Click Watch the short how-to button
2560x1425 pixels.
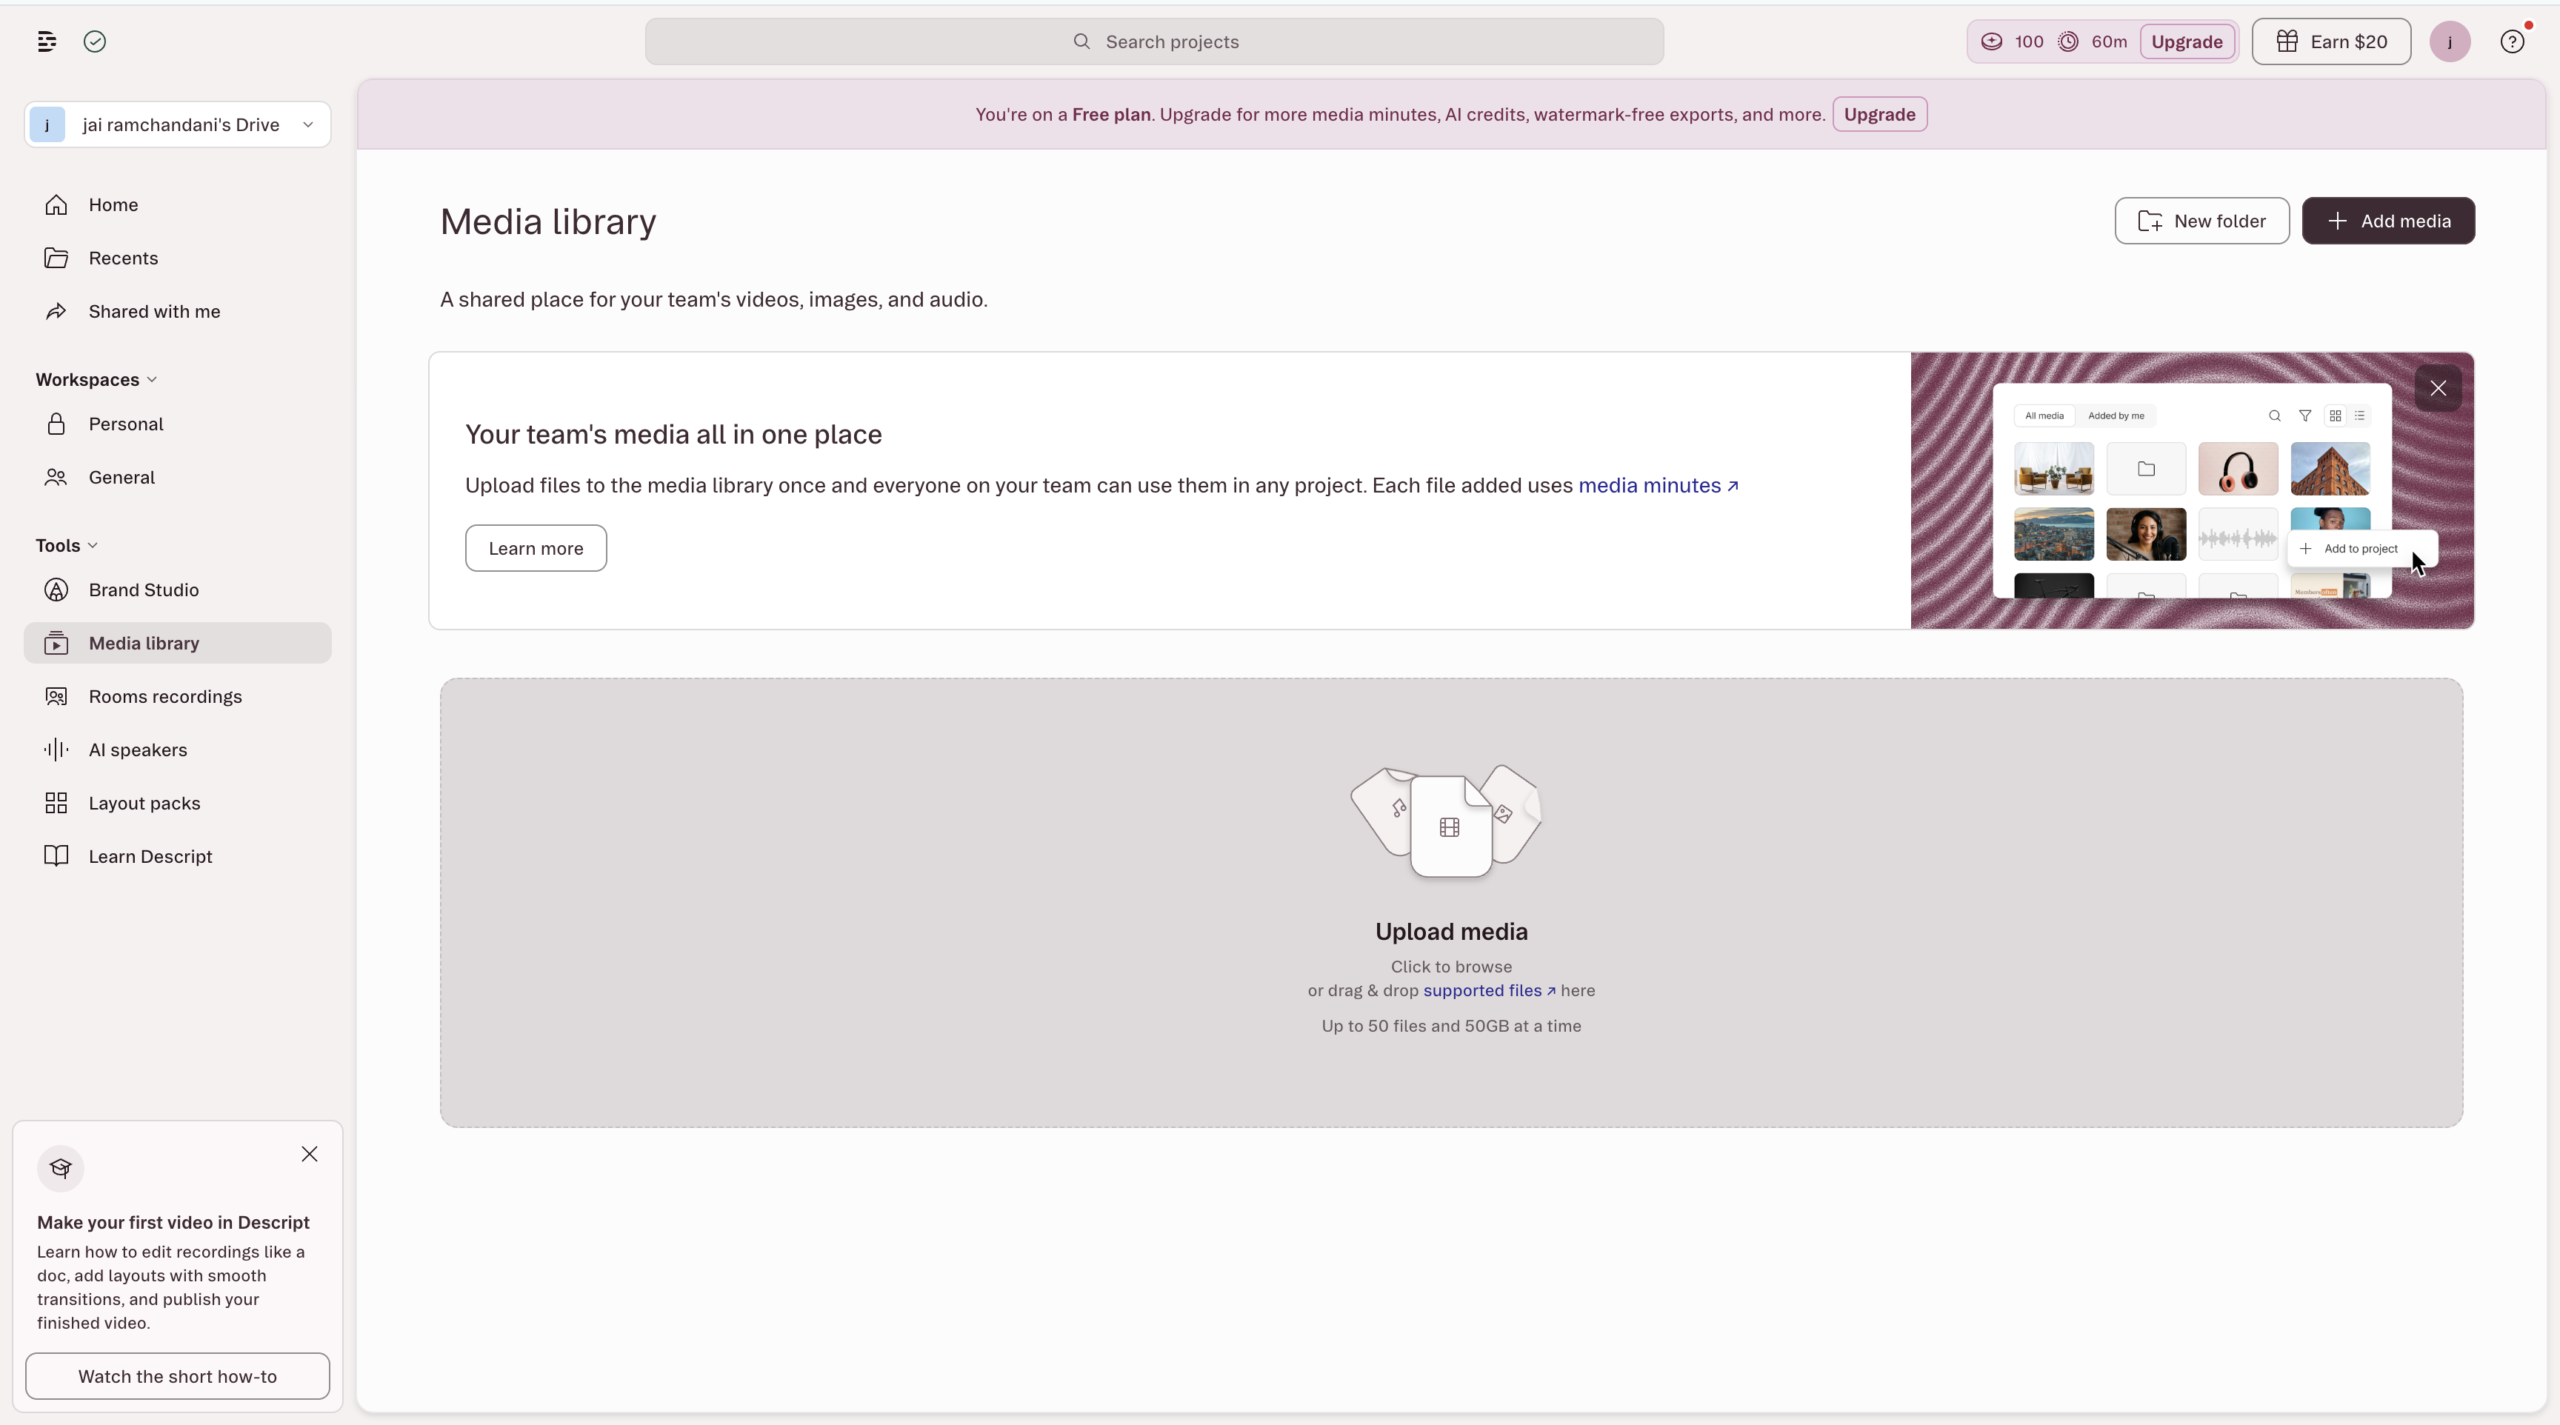click(178, 1376)
